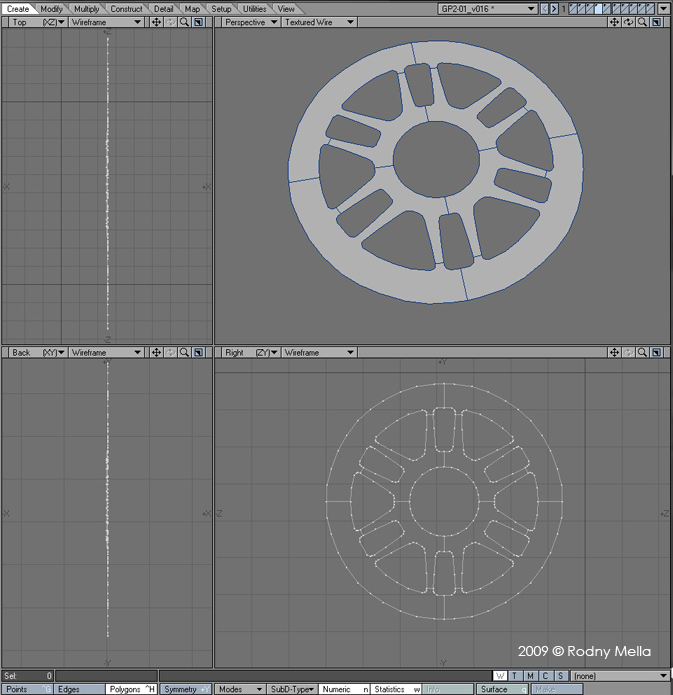Maximize the Top viewport with its fullscreen icon
673x695 pixels.
pyautogui.click(x=199, y=22)
